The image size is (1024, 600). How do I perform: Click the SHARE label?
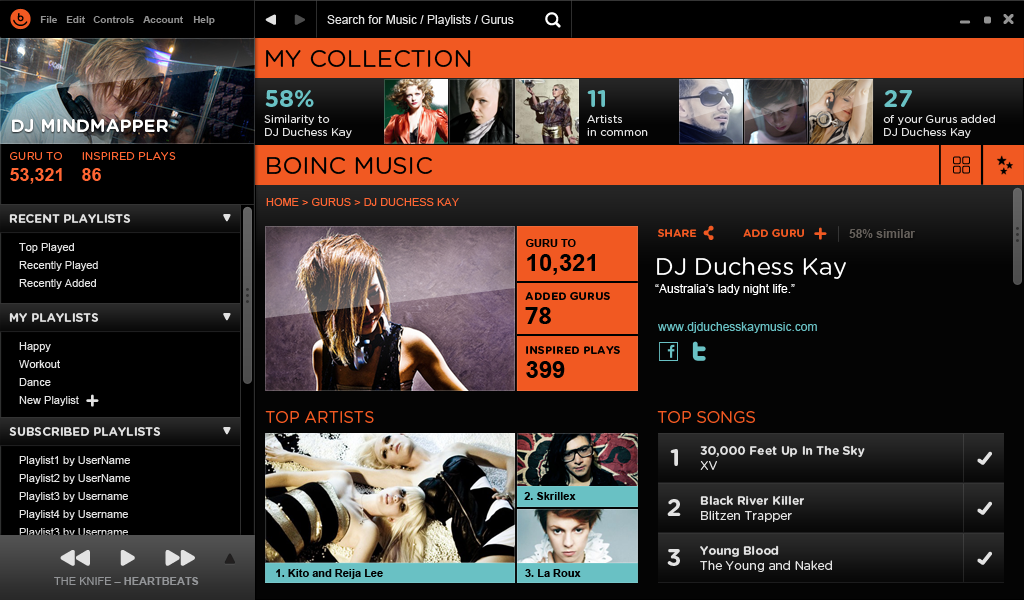pos(677,233)
